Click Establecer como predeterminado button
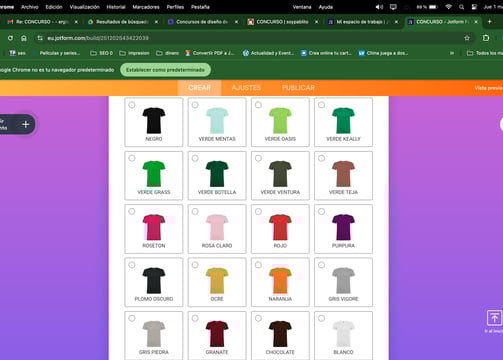 [x=165, y=70]
